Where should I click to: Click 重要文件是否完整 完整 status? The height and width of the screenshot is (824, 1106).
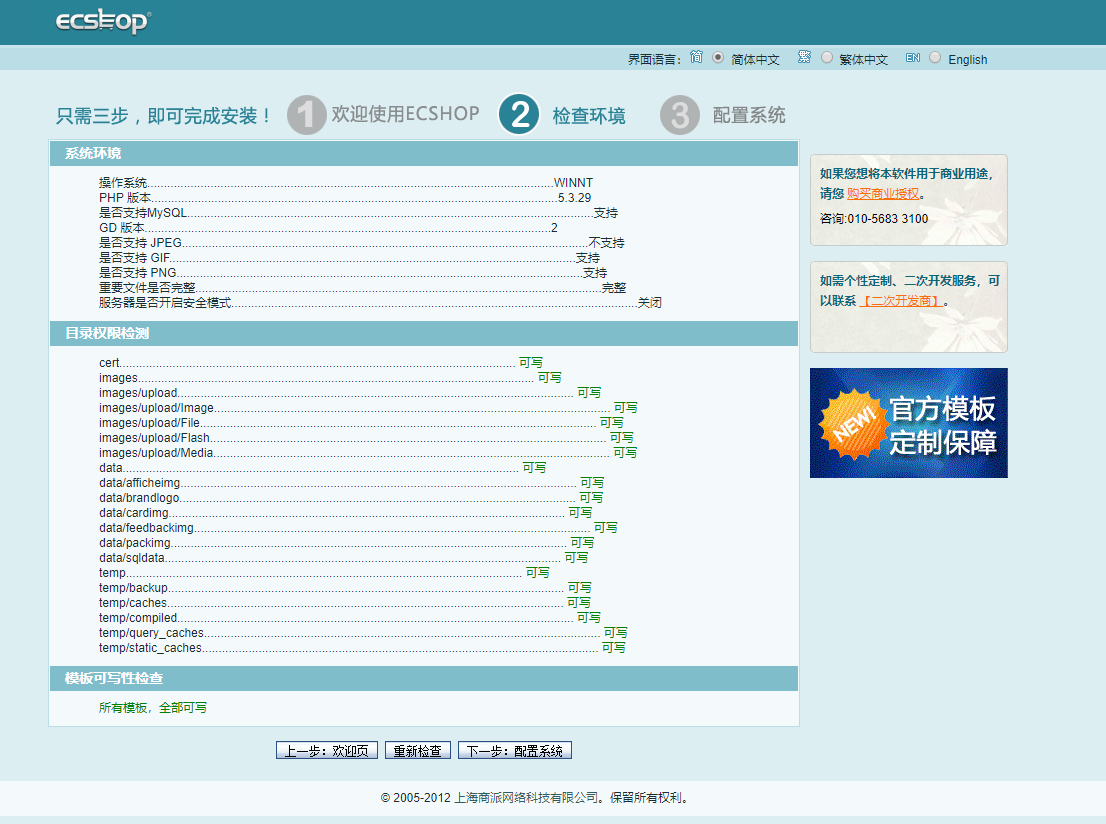(x=614, y=288)
